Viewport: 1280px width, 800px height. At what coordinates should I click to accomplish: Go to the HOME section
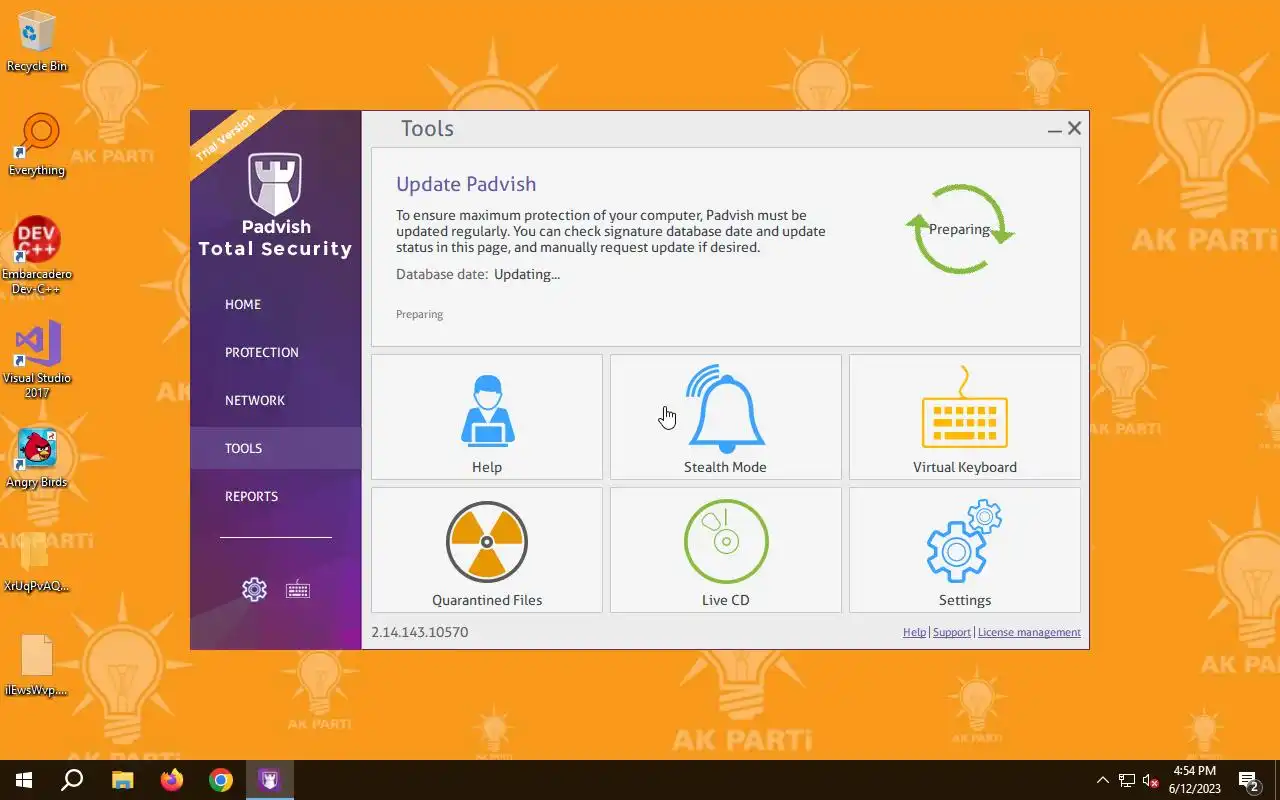(x=243, y=304)
